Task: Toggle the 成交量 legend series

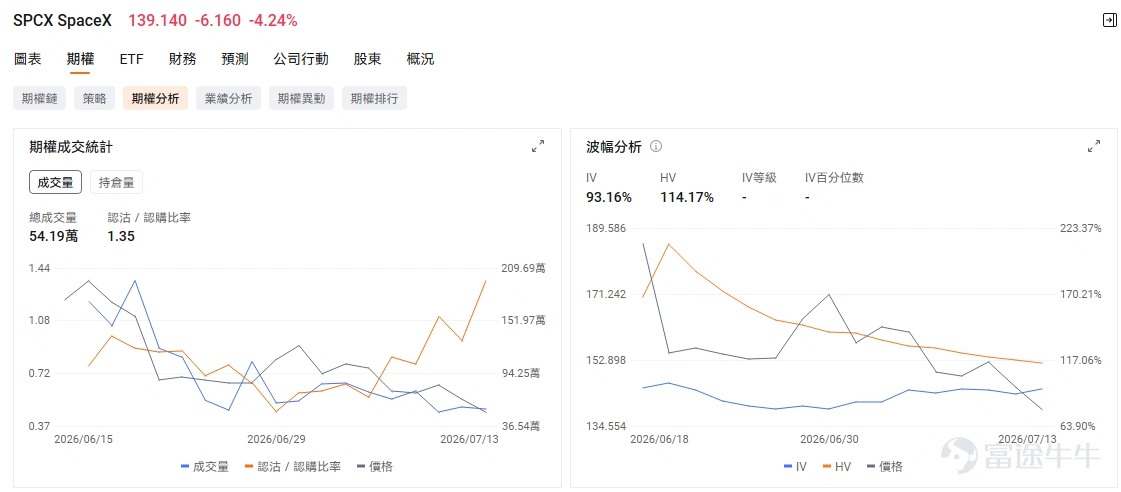Action: (x=205, y=467)
